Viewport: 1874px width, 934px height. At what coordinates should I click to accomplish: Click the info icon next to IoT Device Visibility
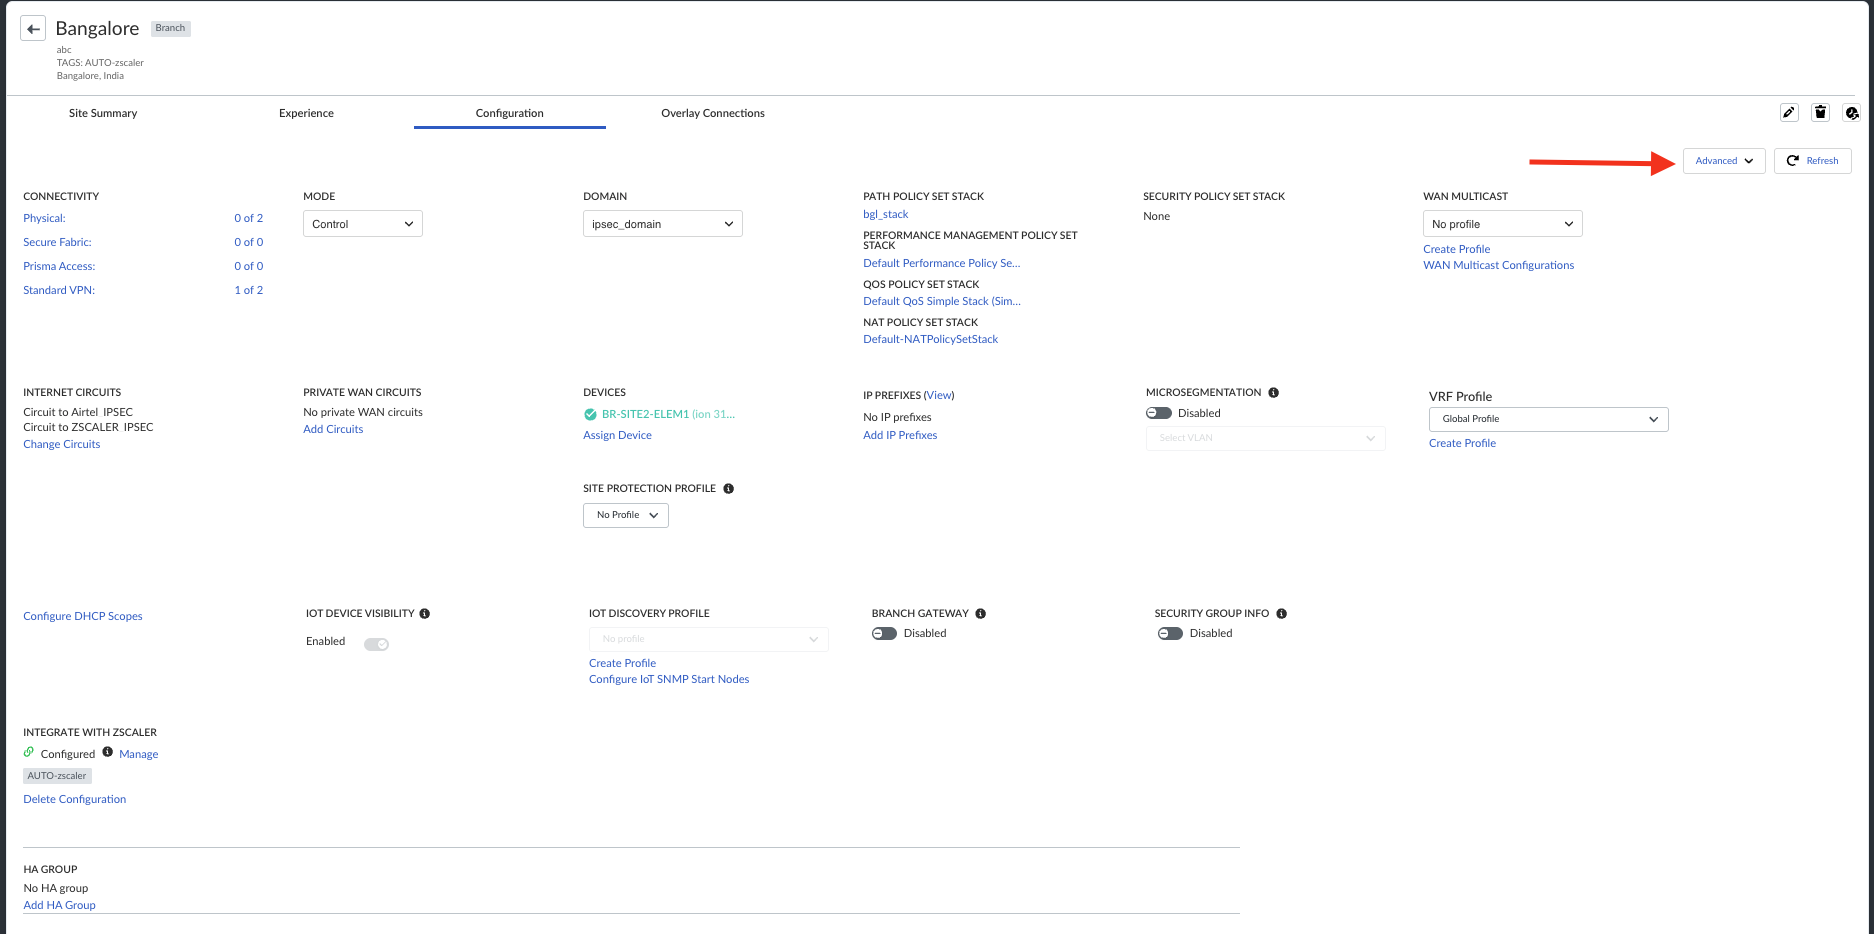point(425,614)
